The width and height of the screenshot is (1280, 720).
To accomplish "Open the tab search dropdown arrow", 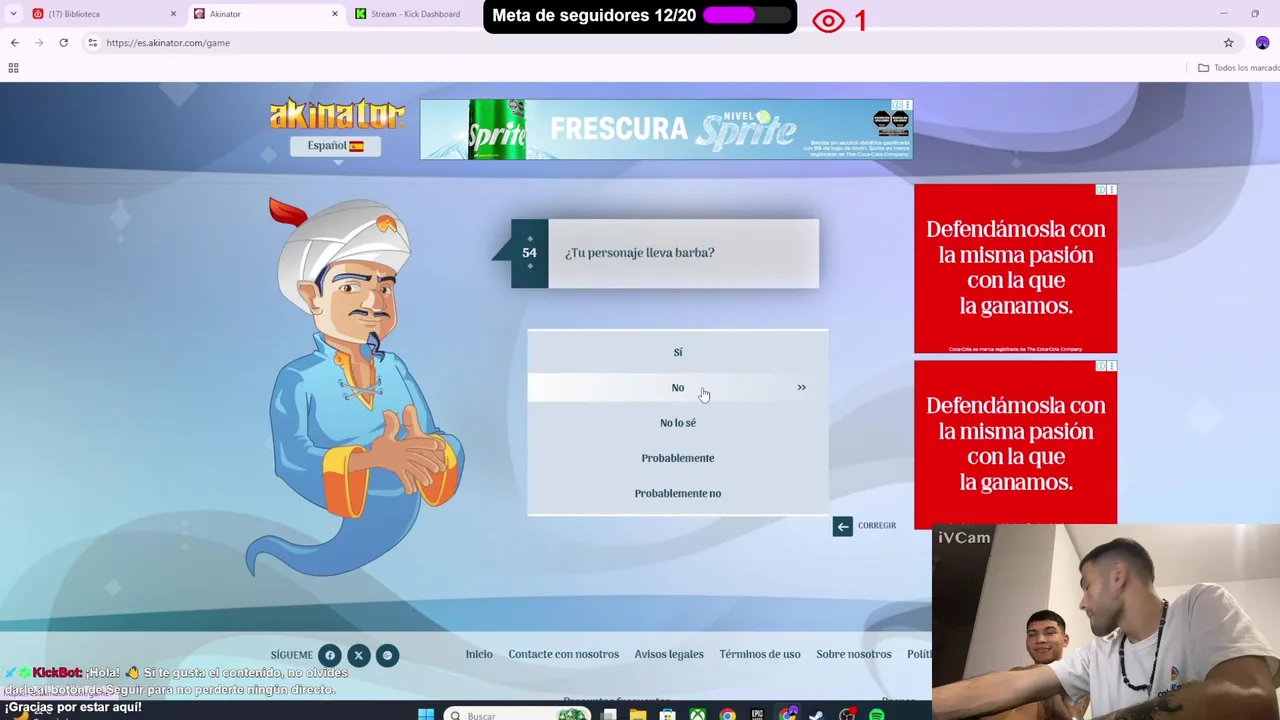I will [13, 14].
